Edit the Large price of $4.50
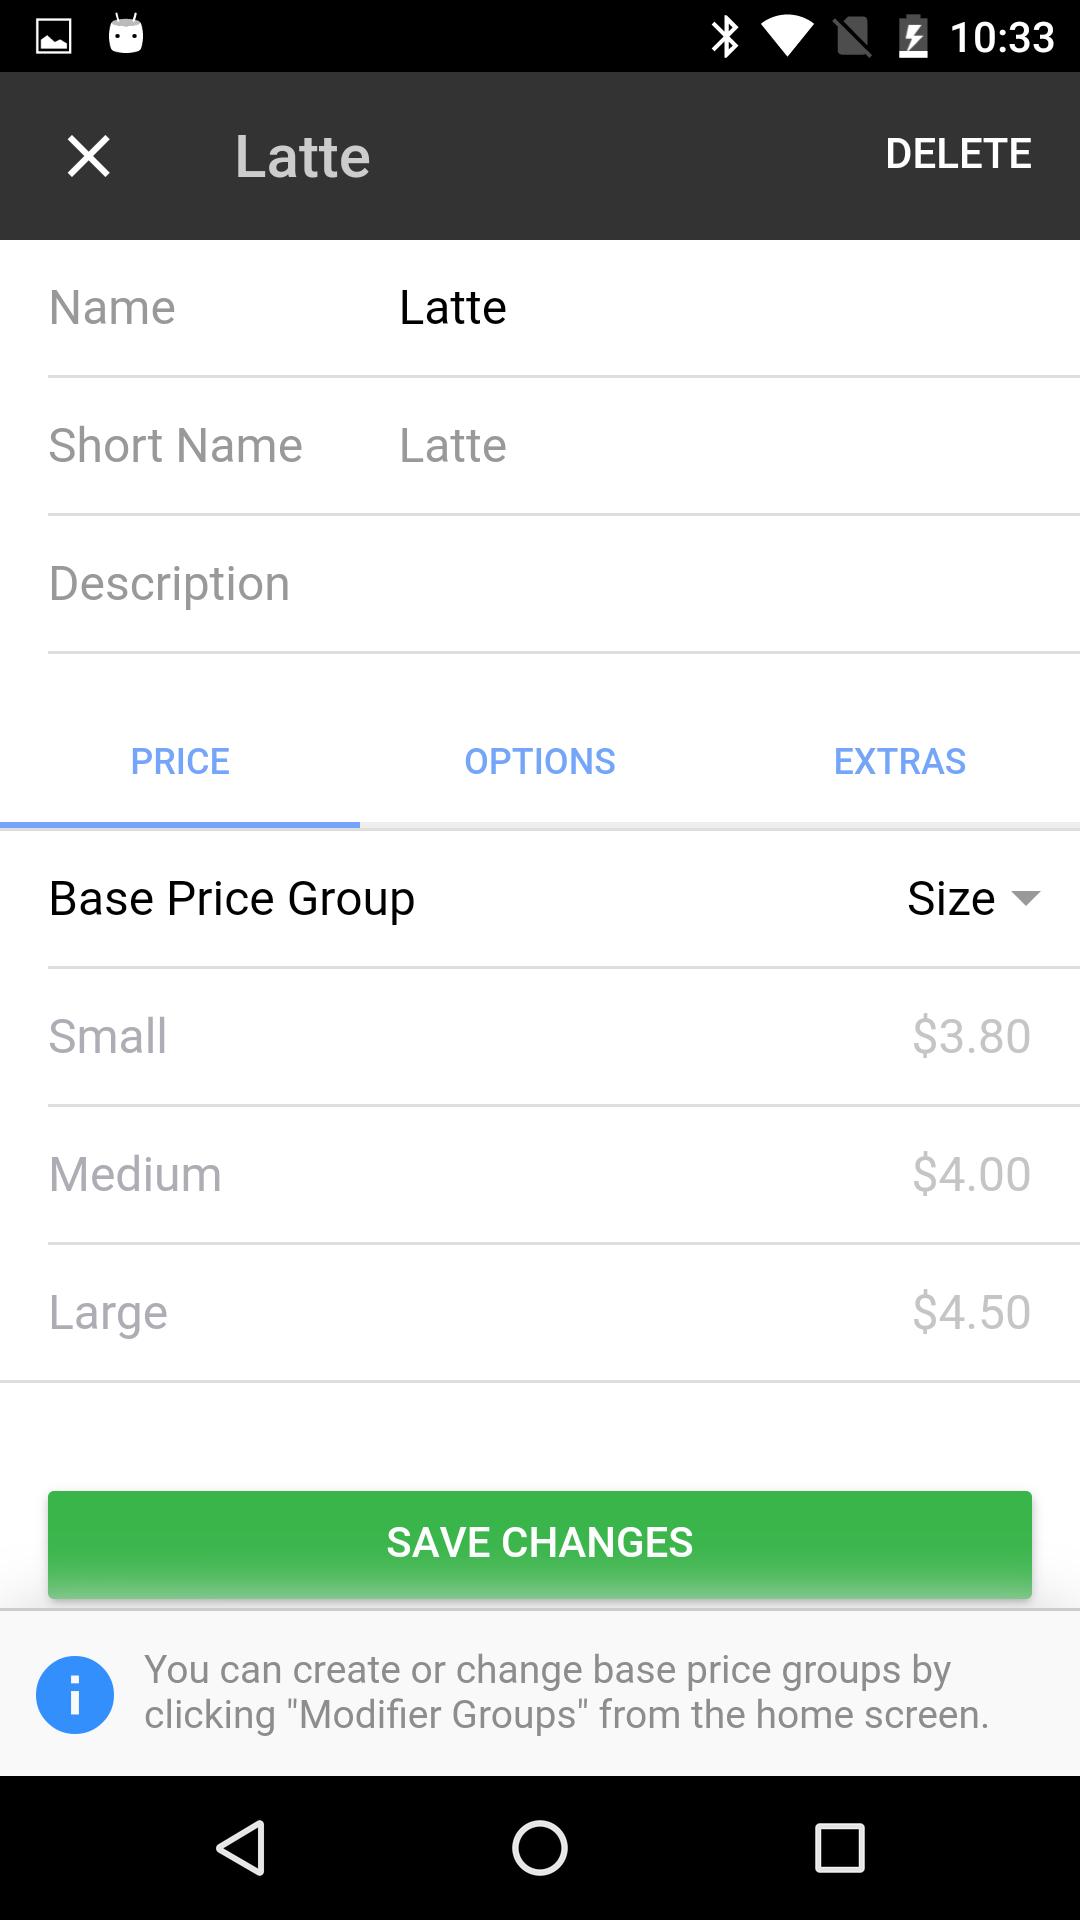This screenshot has width=1080, height=1920. point(970,1312)
